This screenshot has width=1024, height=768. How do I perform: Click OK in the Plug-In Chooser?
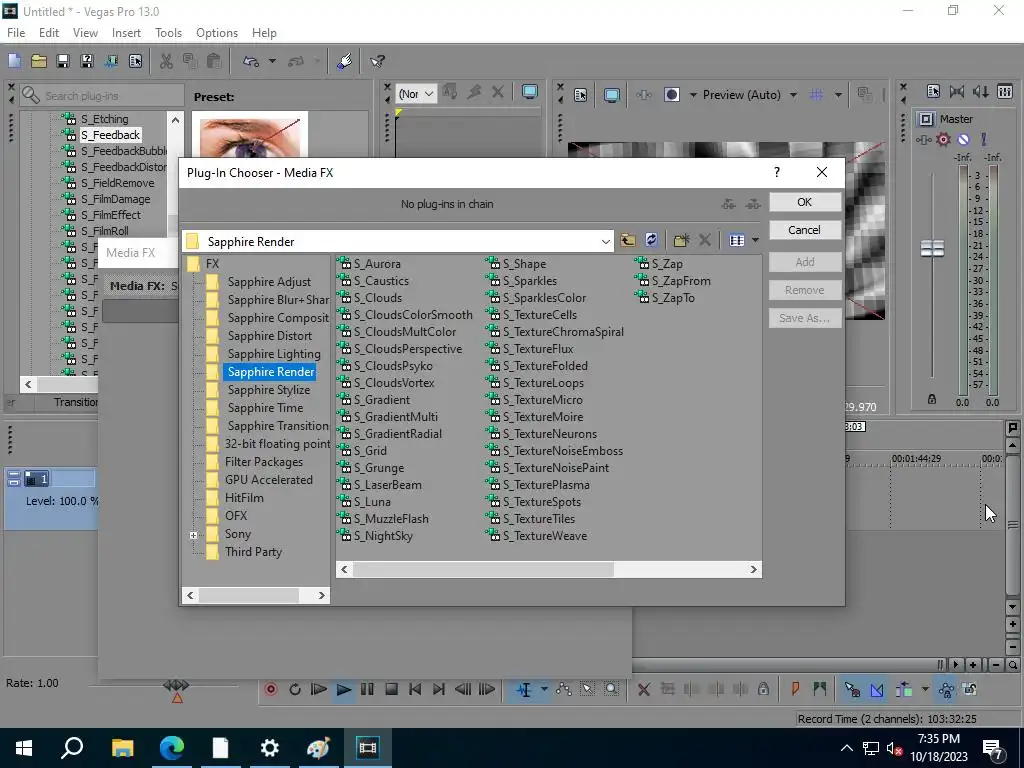coord(805,202)
